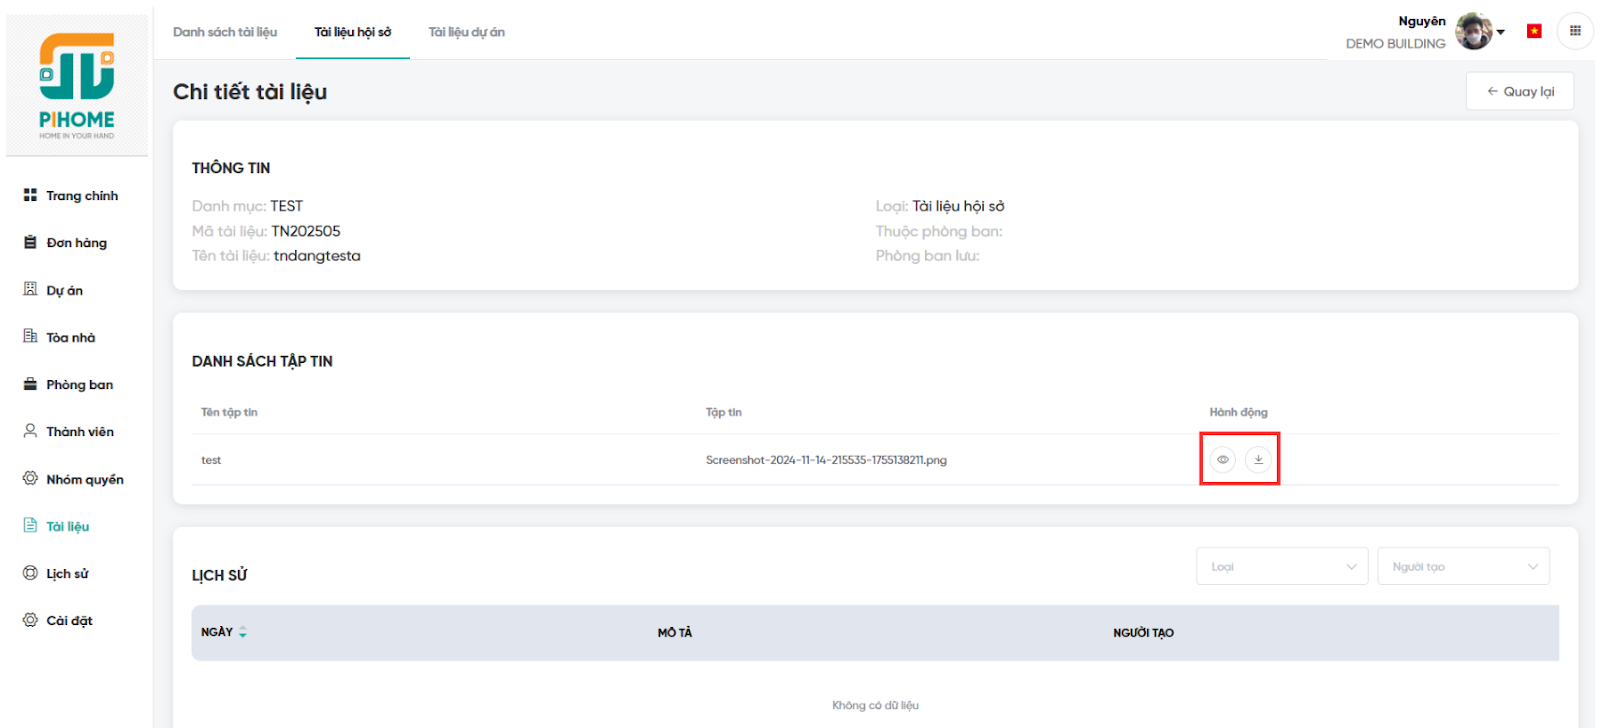Expand the Loại filter dropdown
This screenshot has width=1600, height=728.
point(1281,567)
